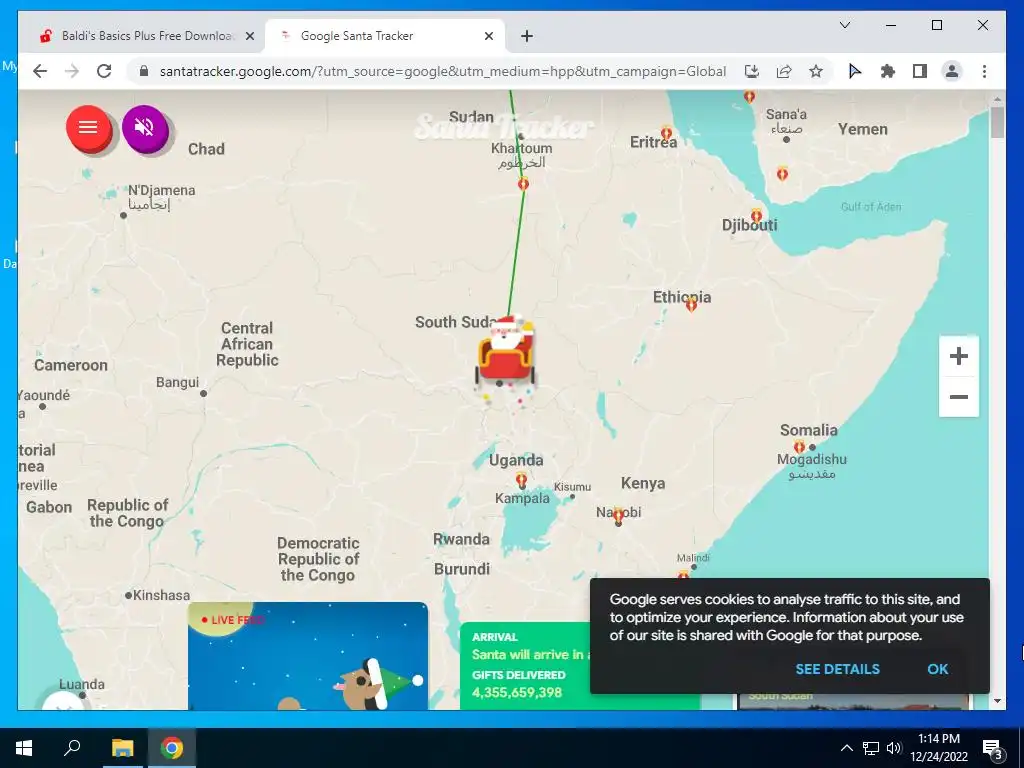Open a new browser tab
The width and height of the screenshot is (1024, 768).
click(x=527, y=37)
